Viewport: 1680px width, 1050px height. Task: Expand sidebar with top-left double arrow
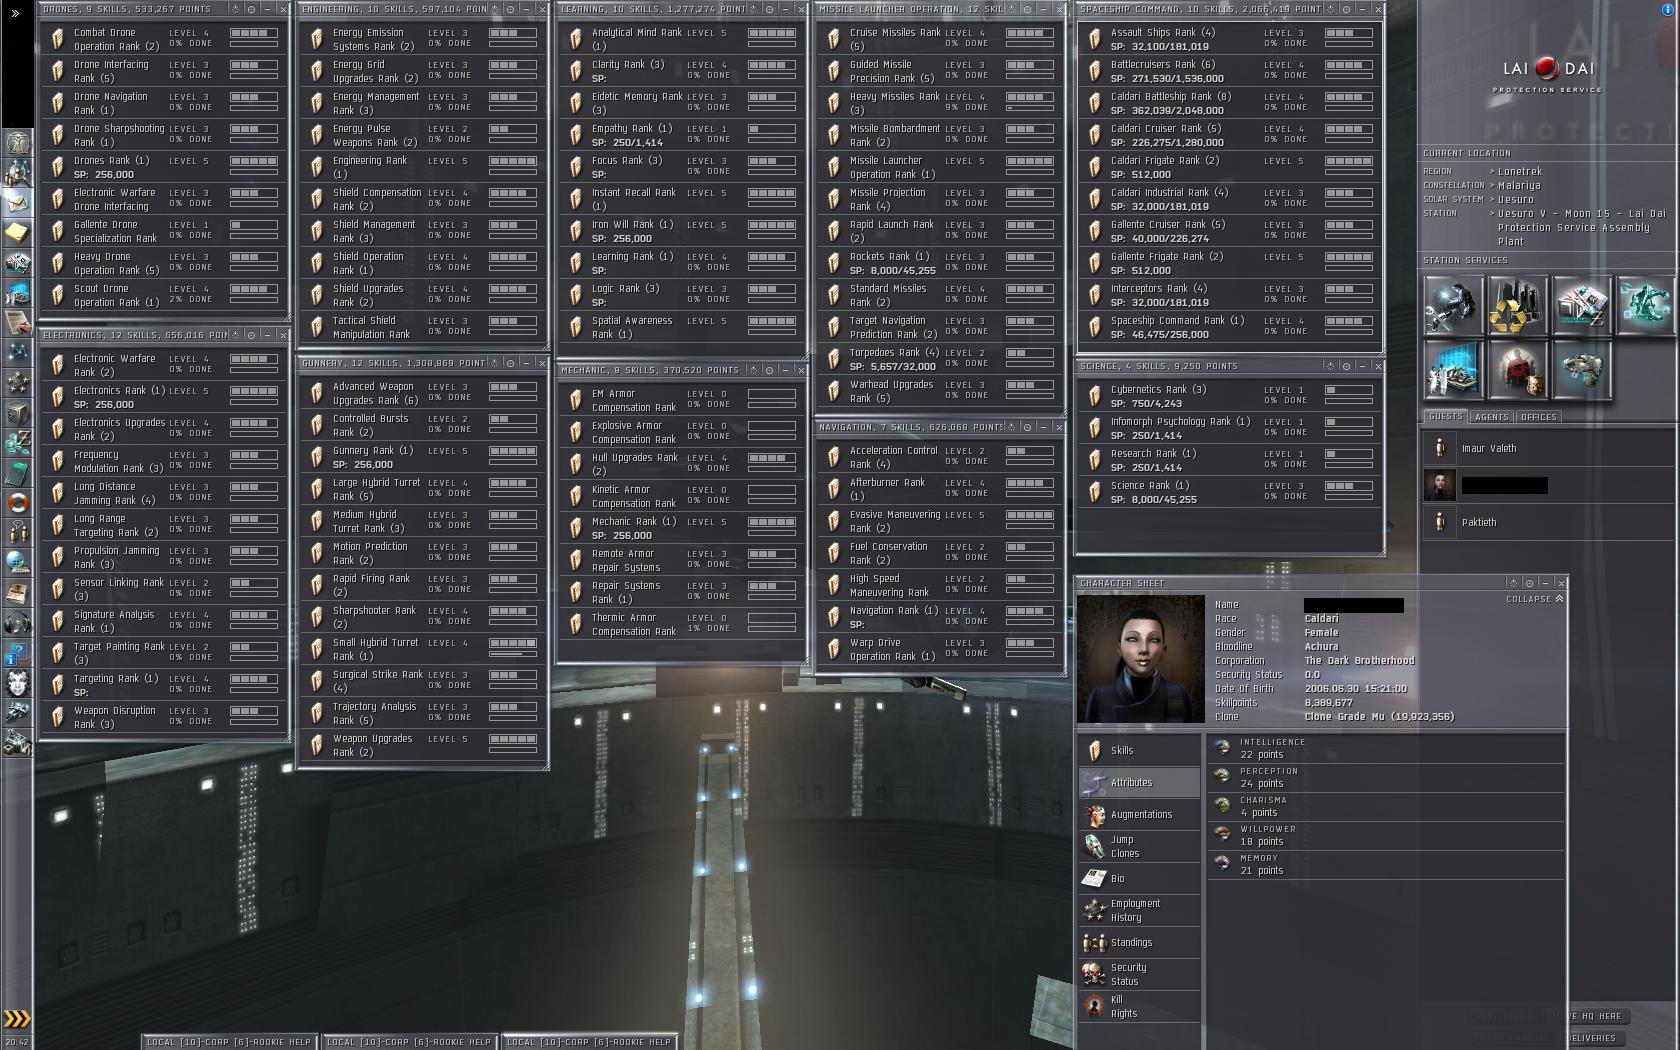[15, 13]
